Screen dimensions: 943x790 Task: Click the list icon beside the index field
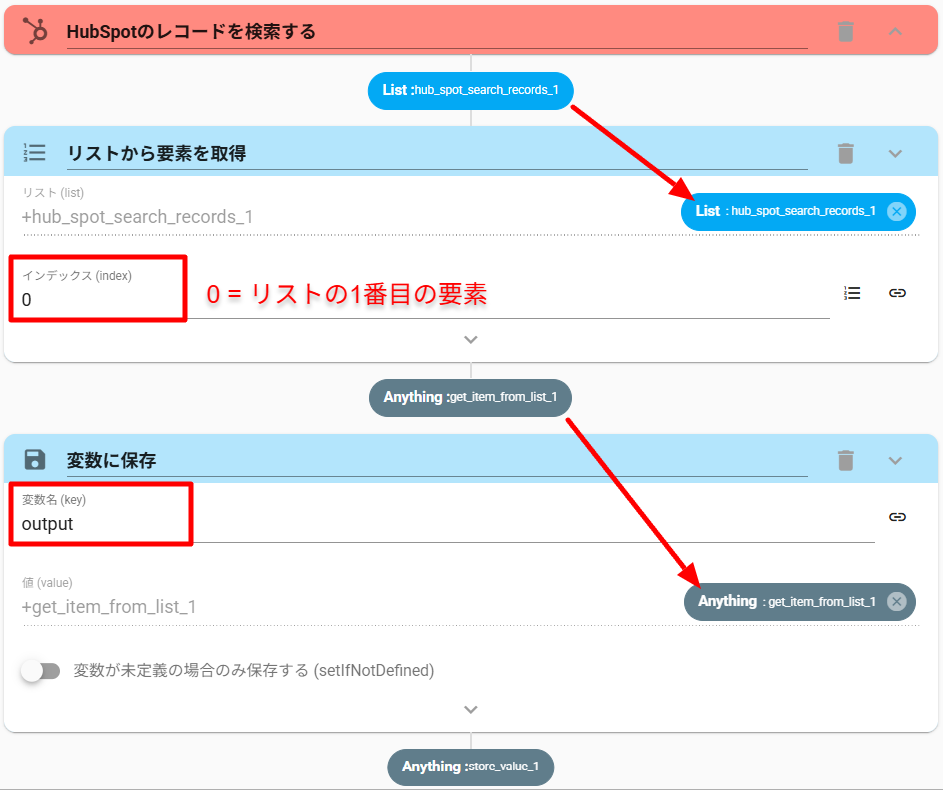(852, 293)
